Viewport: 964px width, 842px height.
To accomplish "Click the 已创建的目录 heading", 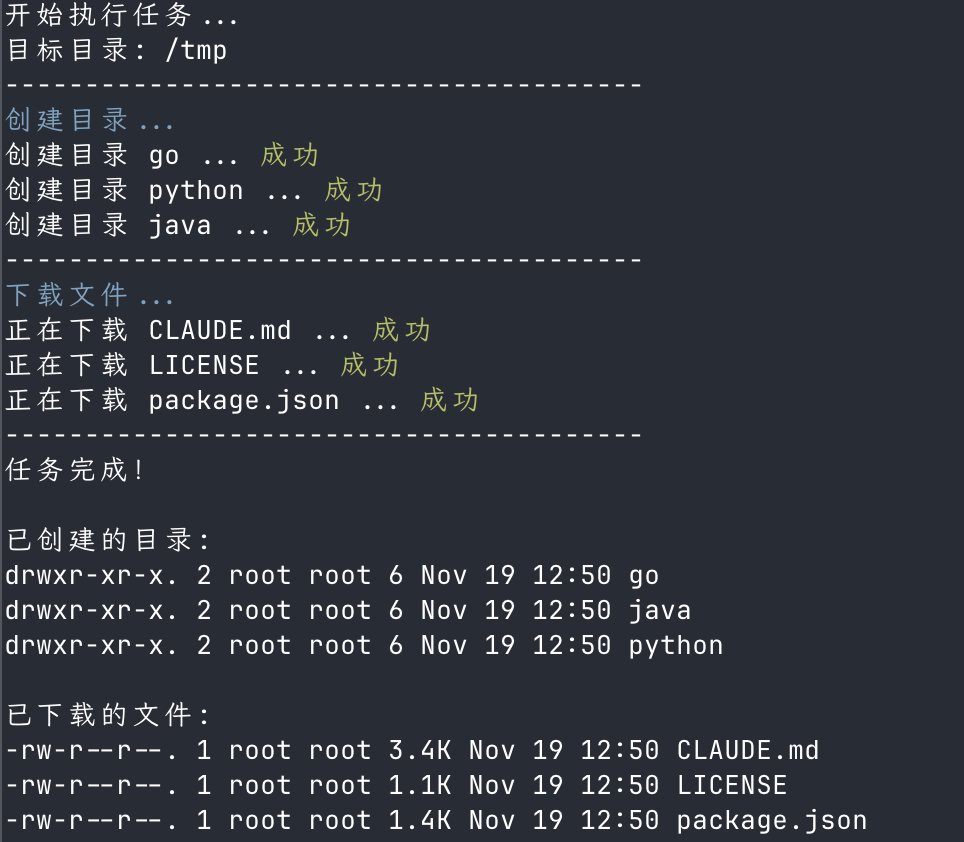I will point(108,541).
